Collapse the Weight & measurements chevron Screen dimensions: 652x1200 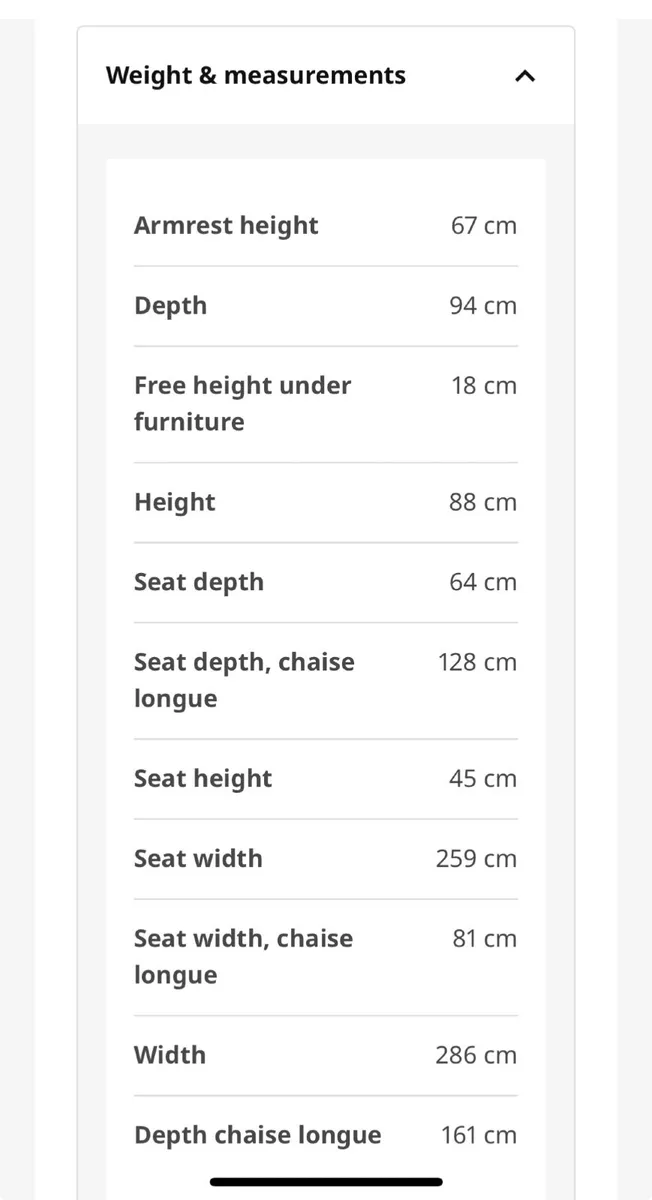tap(525, 76)
